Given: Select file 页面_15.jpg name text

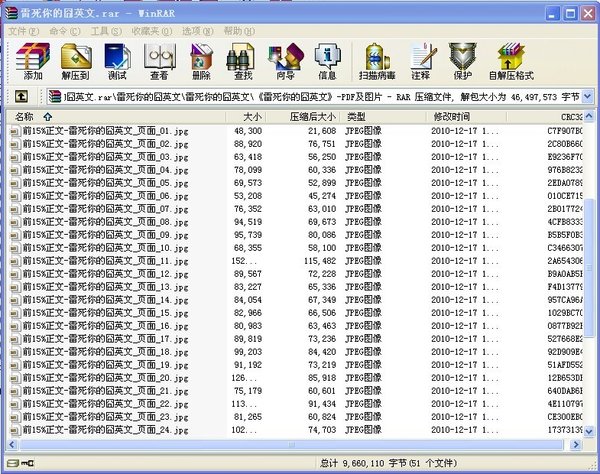Looking at the screenshot, I should coord(106,313).
